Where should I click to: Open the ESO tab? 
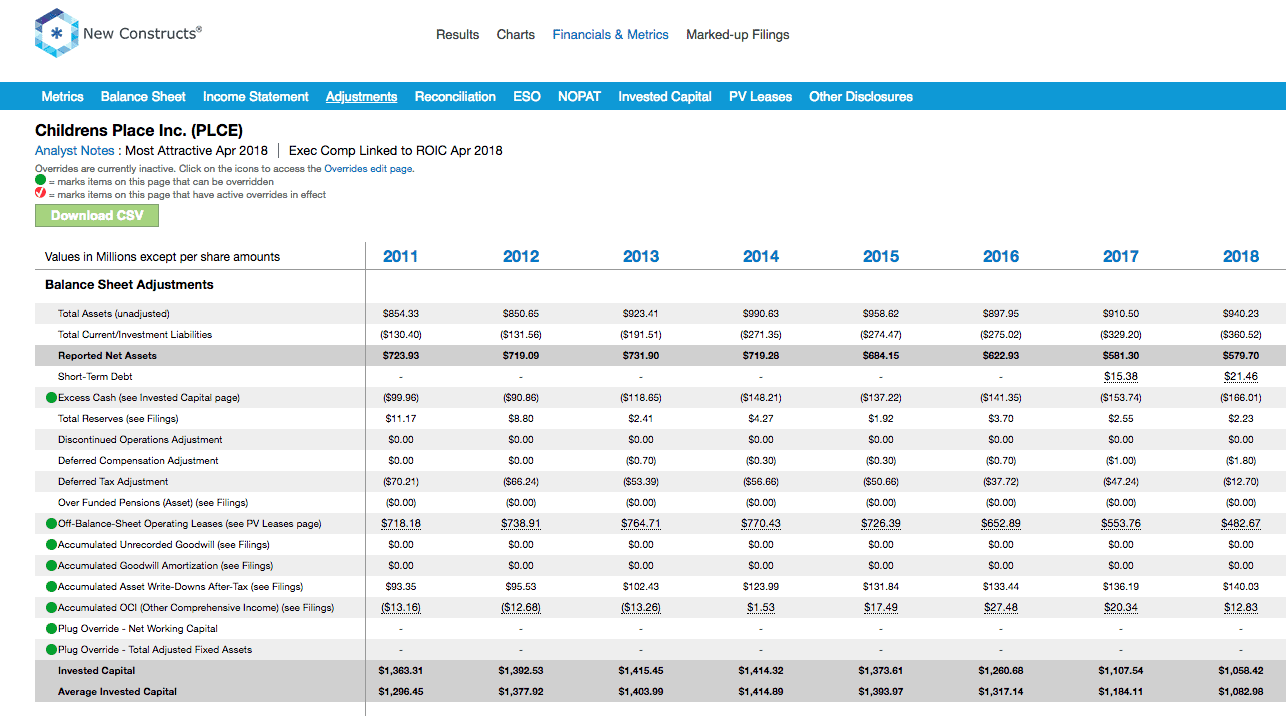pyautogui.click(x=527, y=97)
